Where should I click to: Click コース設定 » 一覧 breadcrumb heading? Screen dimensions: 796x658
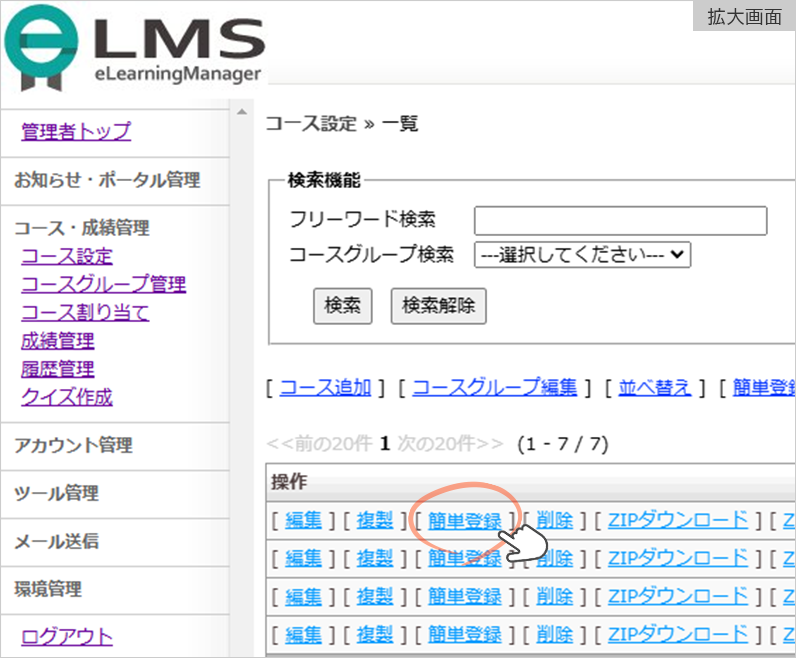[x=342, y=123]
